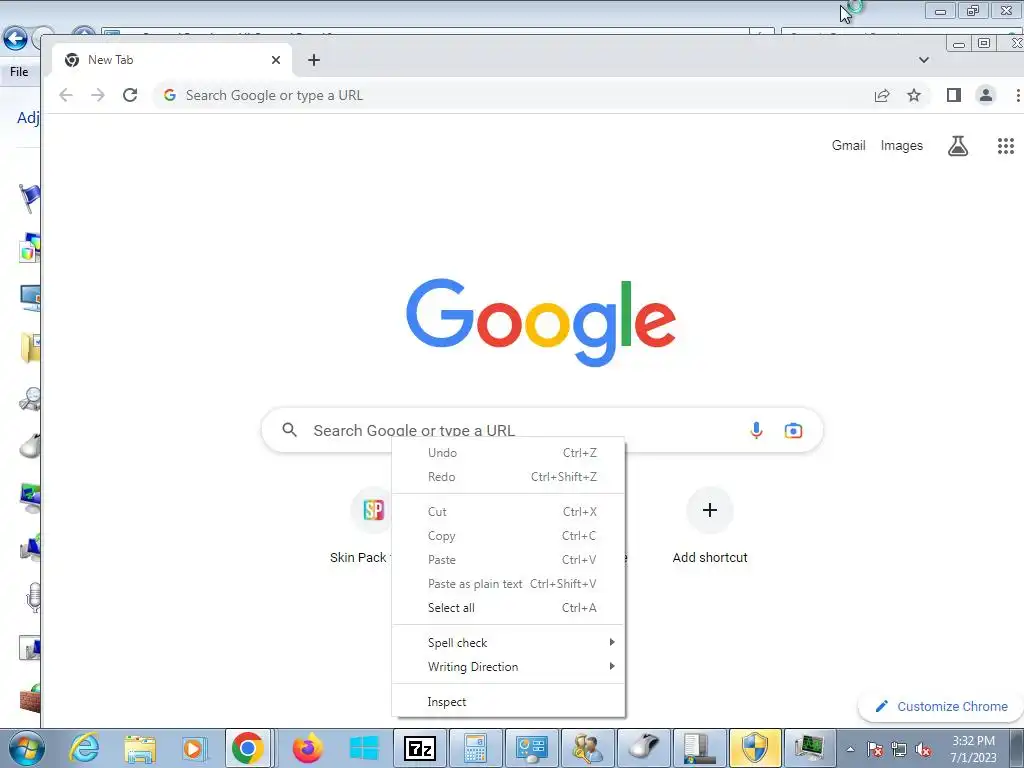Open Chrome's side panel icon
1024x768 pixels.
coord(953,95)
